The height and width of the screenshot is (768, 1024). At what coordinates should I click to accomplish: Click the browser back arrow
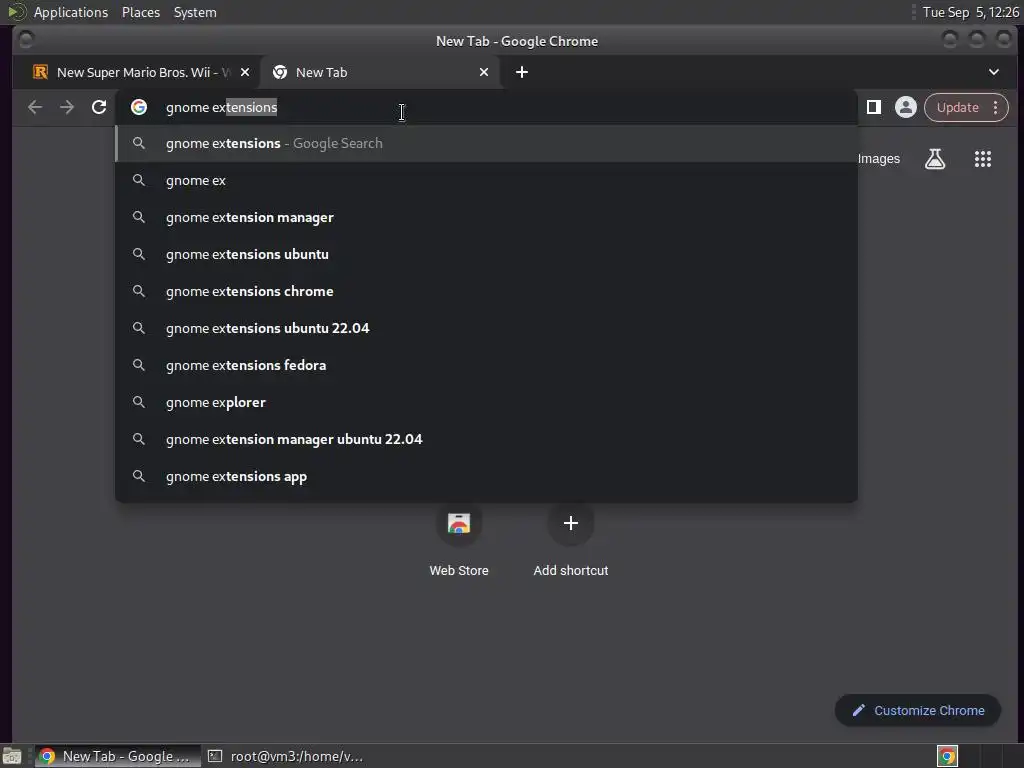pyautogui.click(x=35, y=107)
